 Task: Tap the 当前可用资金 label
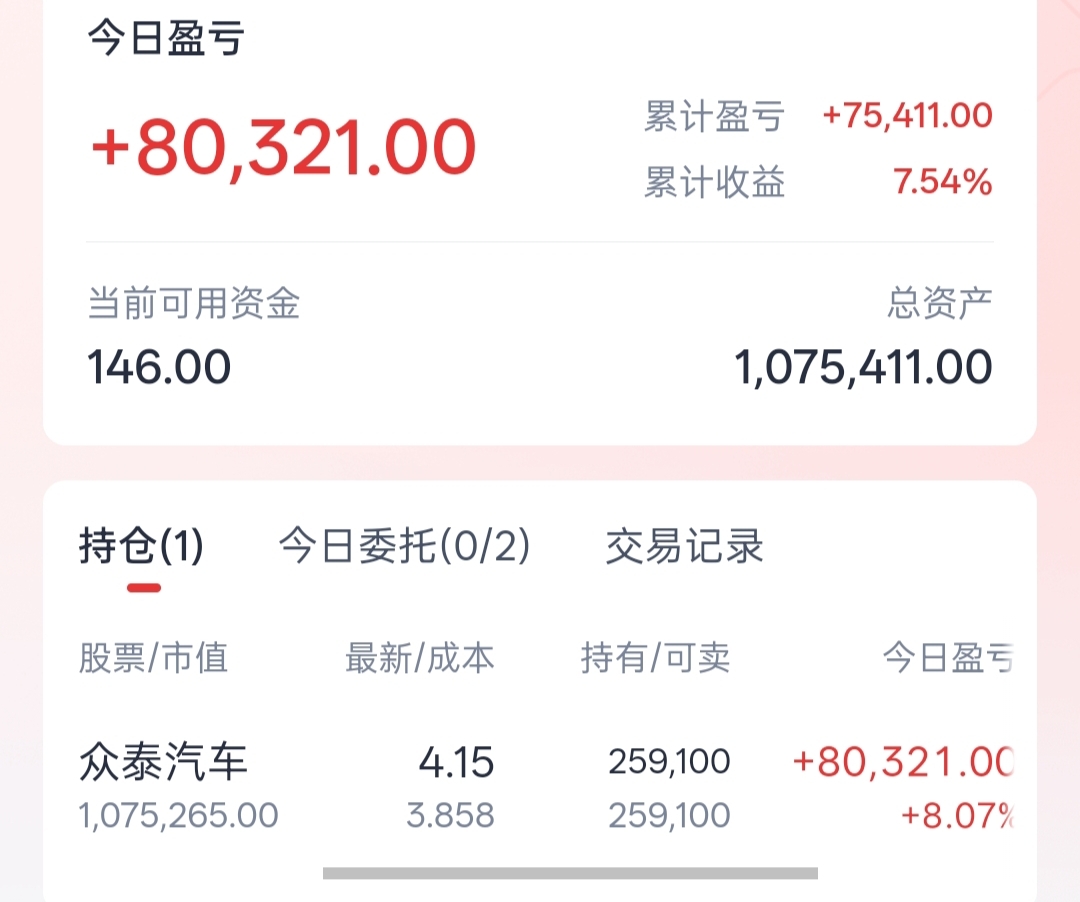(x=193, y=303)
